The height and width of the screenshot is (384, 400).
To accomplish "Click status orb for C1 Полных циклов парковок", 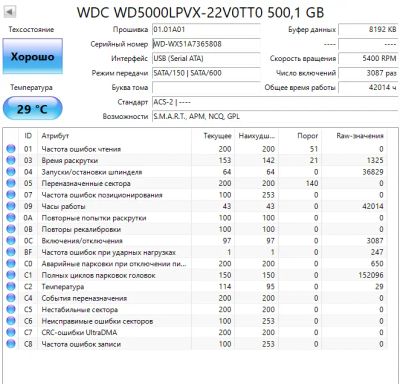I will [11, 275].
